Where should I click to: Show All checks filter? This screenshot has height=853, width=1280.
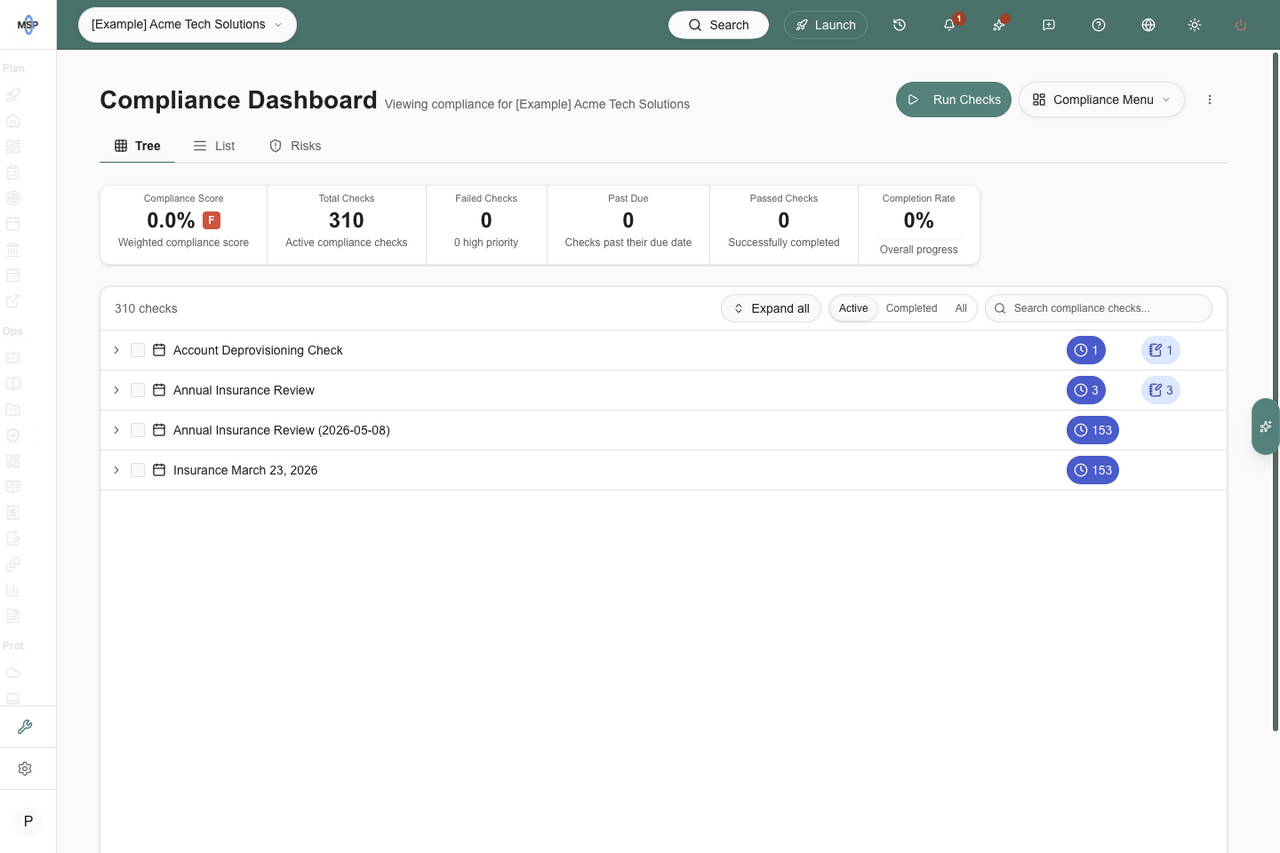click(x=961, y=308)
